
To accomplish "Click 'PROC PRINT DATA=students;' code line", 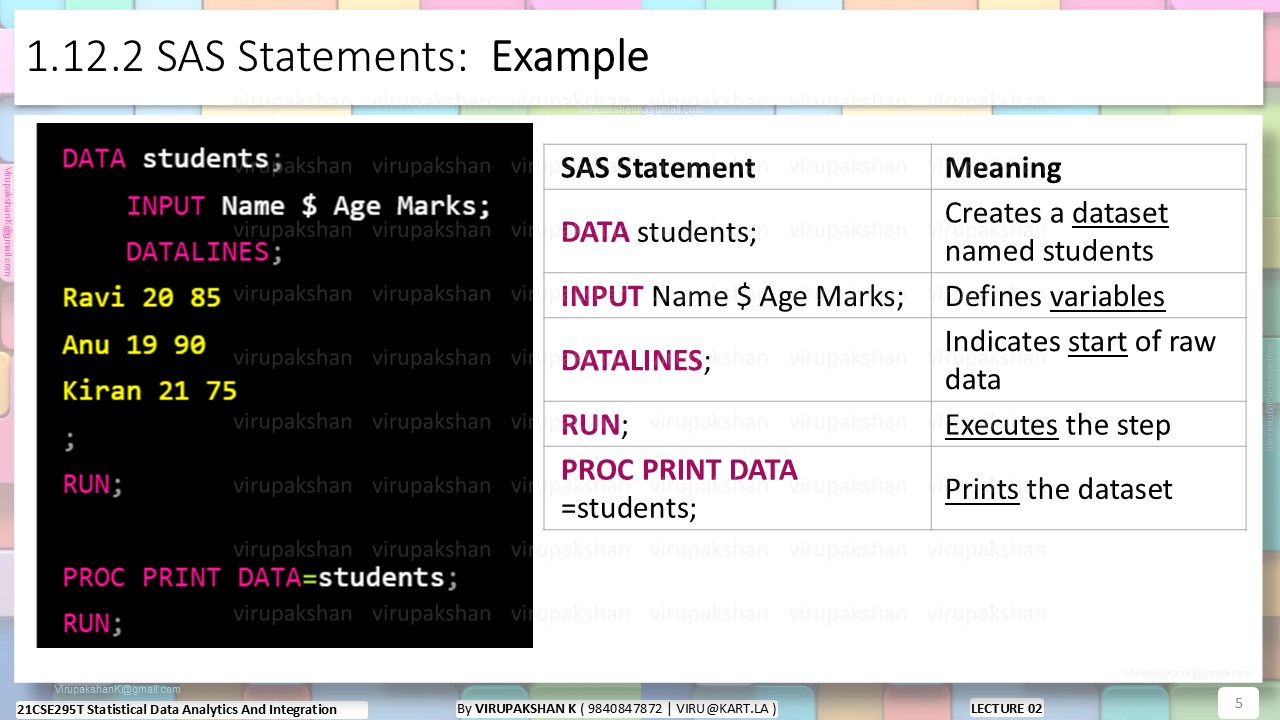I will (x=260, y=578).
